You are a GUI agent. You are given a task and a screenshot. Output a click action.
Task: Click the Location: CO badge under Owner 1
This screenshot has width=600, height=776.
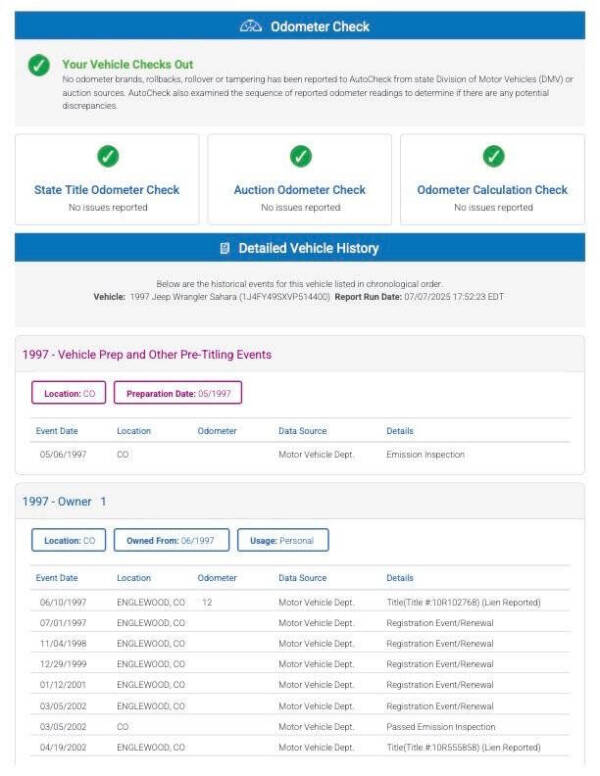(x=69, y=541)
